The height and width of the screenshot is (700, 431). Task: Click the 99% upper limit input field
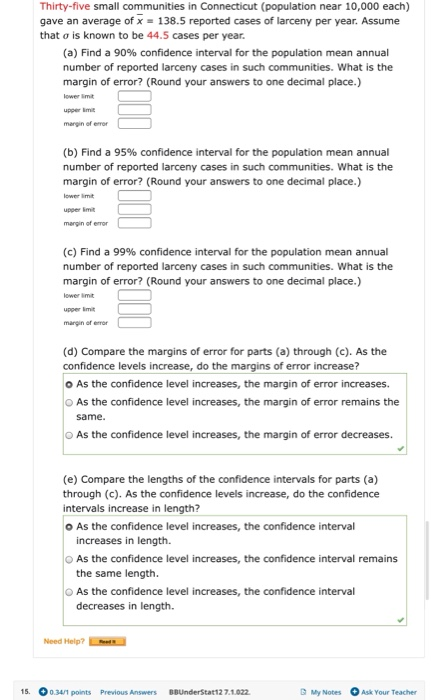(x=134, y=309)
